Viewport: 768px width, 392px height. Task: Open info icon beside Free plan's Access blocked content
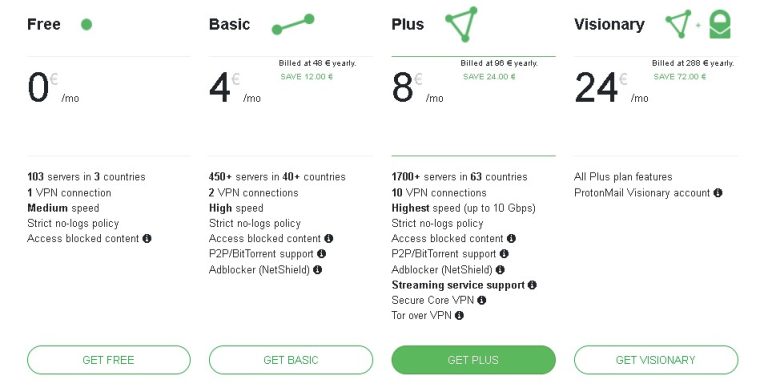147,239
